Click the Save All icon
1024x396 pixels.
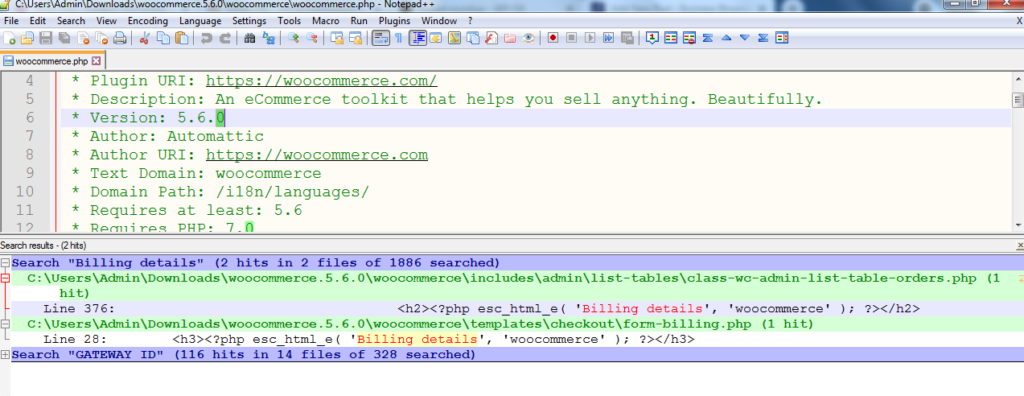point(64,38)
